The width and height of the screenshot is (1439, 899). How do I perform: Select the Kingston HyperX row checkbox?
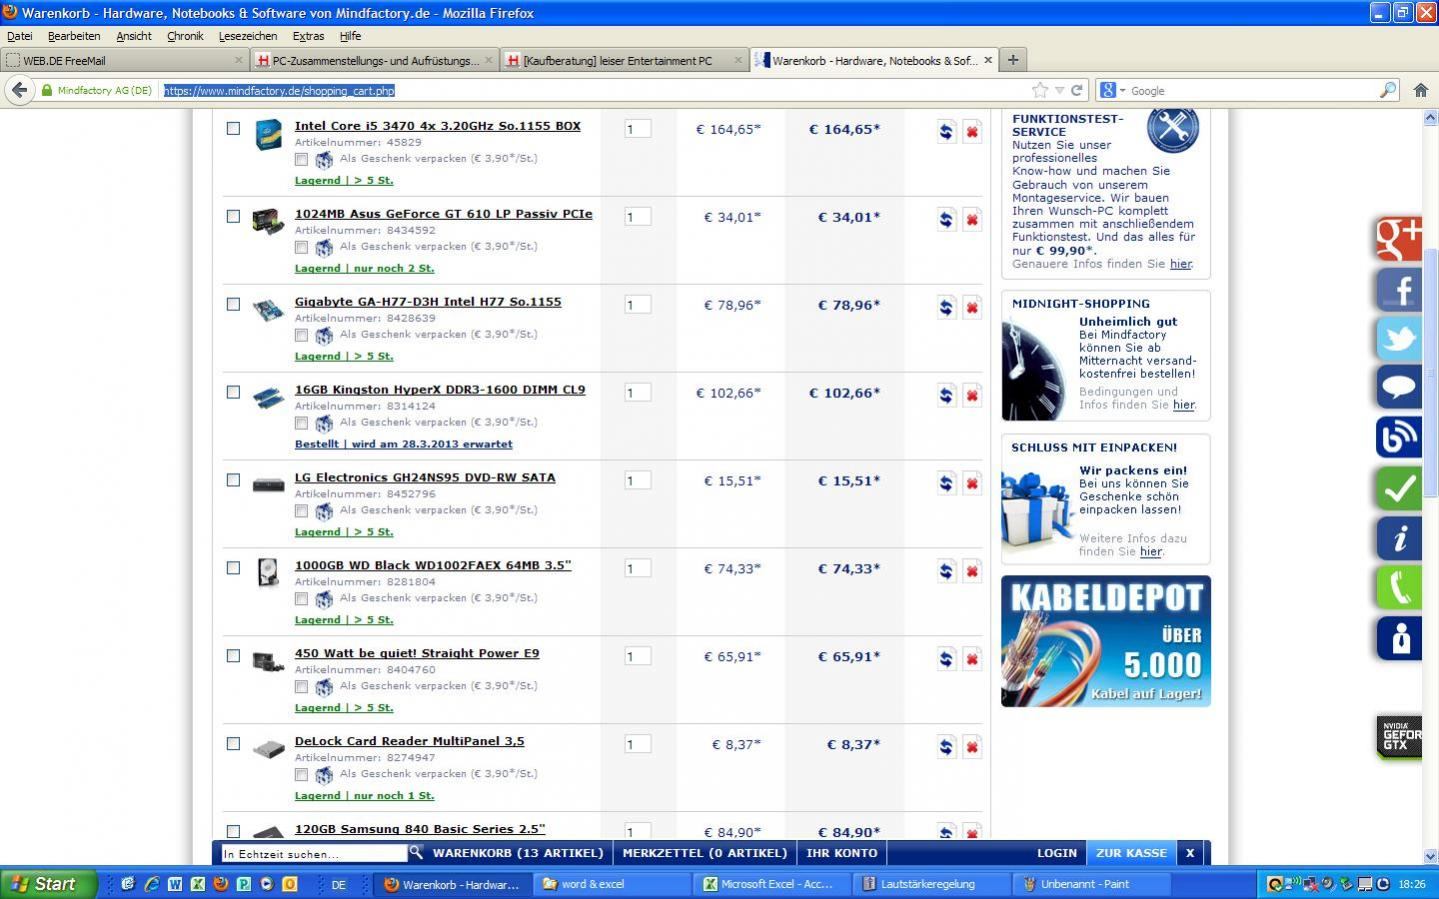(233, 392)
